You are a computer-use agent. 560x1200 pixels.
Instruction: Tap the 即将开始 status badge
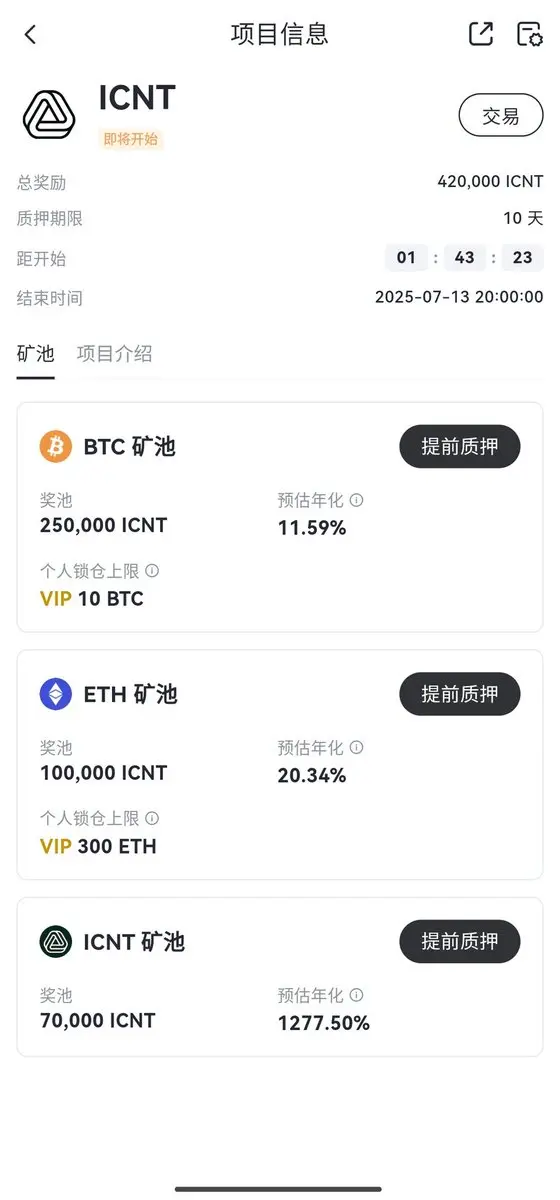click(x=131, y=139)
